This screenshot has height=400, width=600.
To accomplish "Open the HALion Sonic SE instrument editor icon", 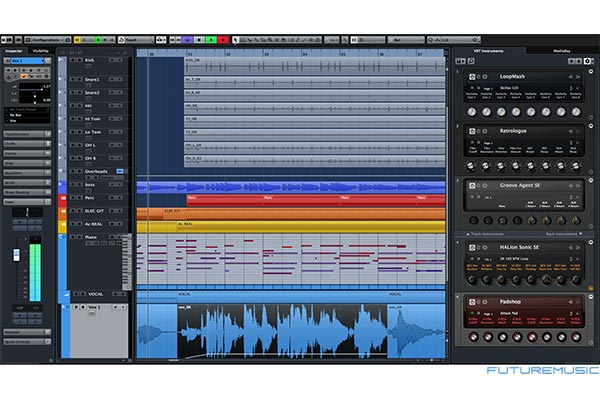I will (472, 248).
